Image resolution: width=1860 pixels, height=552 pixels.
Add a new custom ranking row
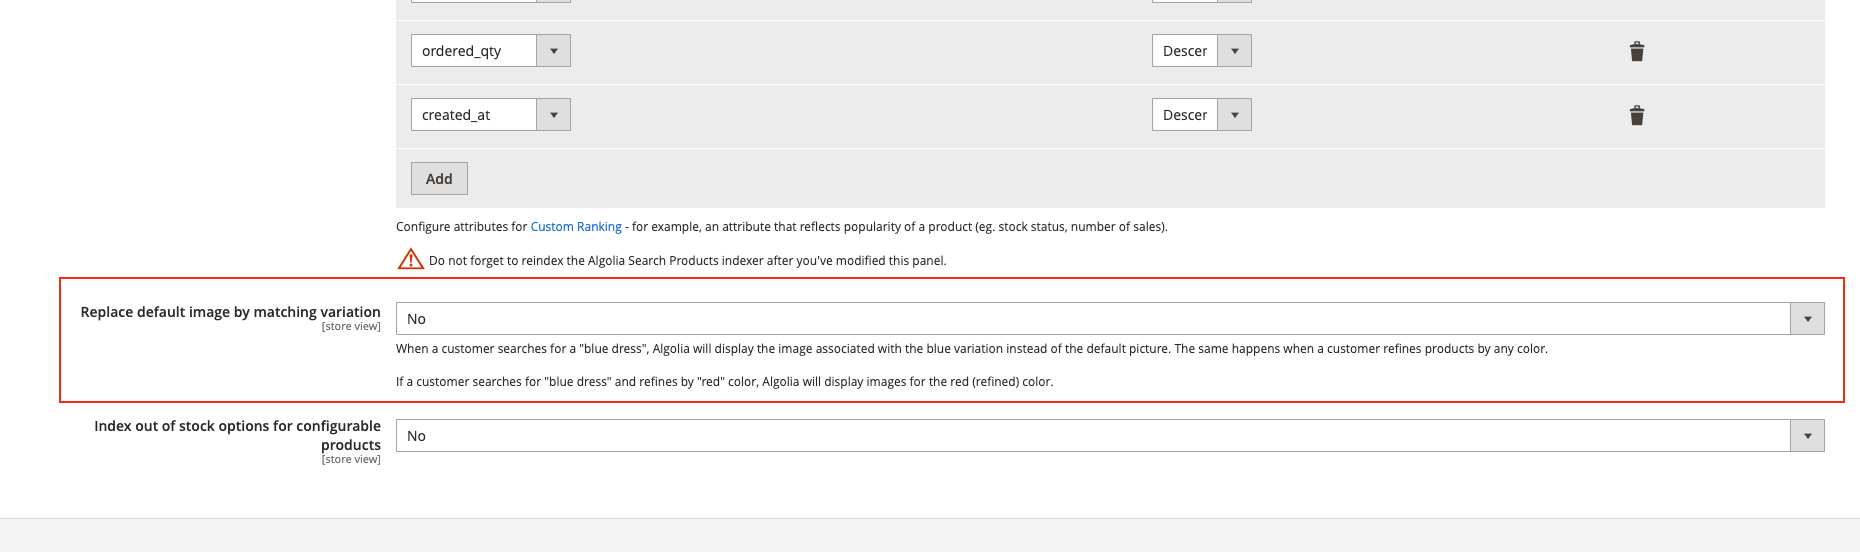click(x=439, y=179)
